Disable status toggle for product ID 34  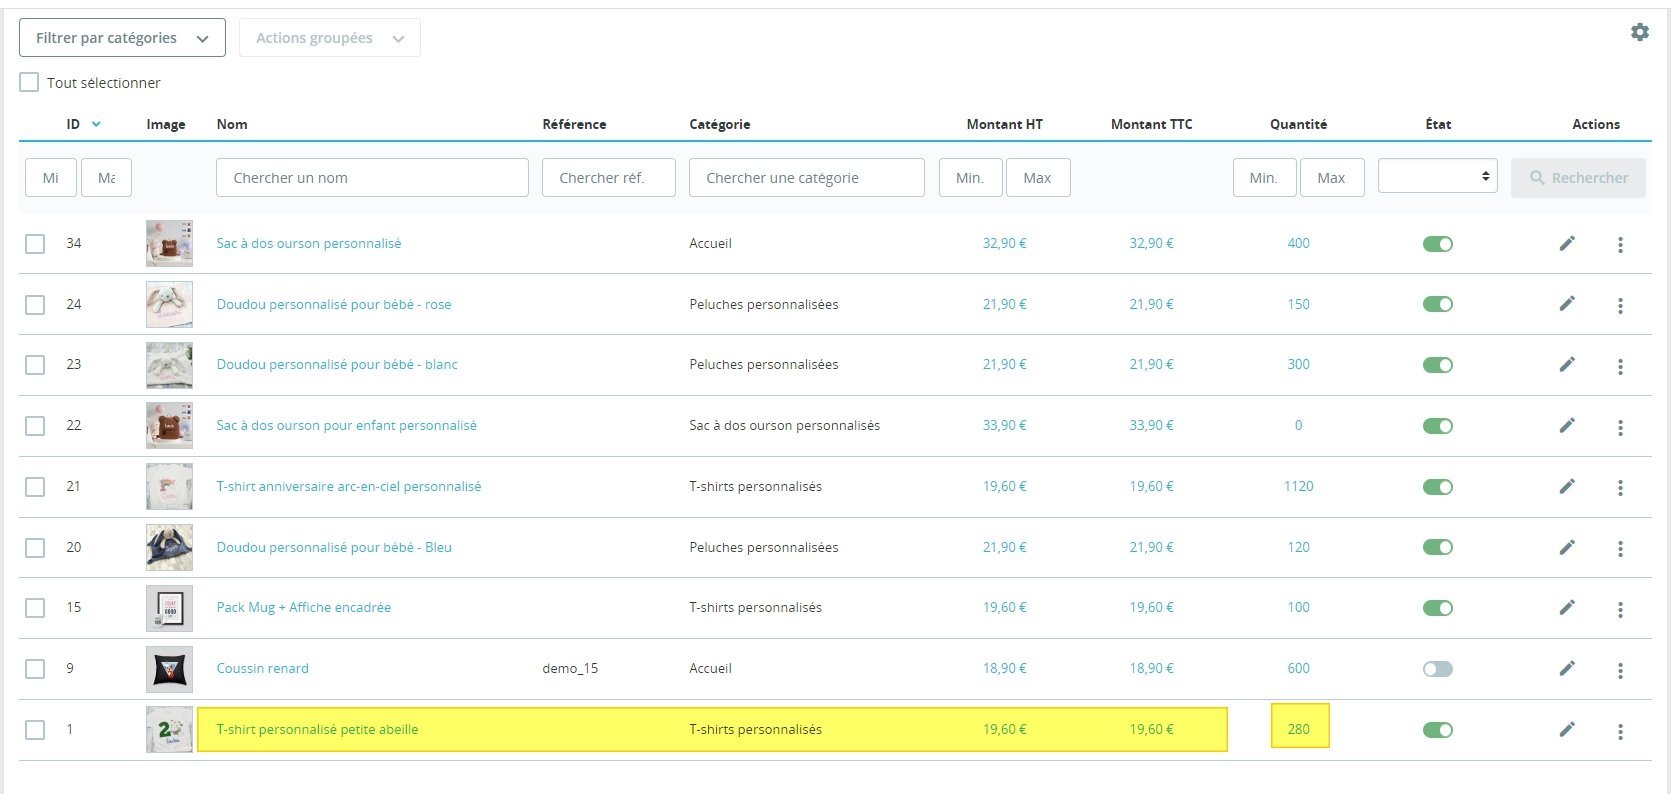pos(1438,244)
